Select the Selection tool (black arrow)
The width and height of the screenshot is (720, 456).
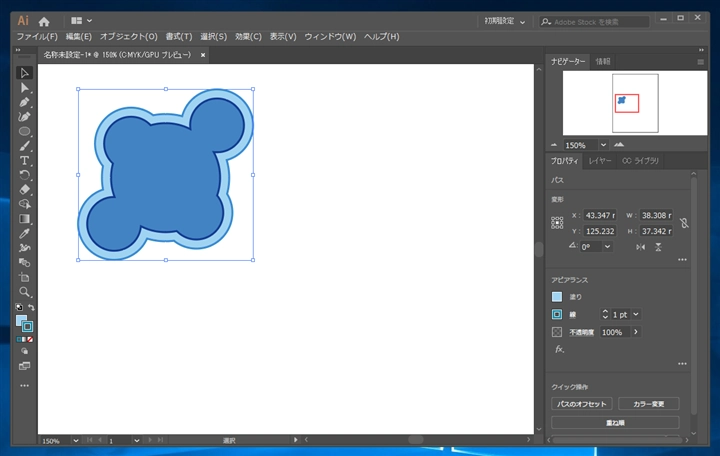coord(24,73)
